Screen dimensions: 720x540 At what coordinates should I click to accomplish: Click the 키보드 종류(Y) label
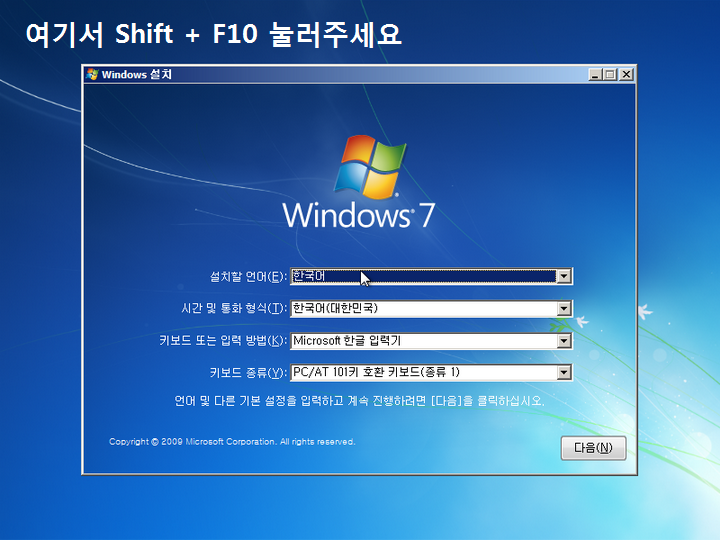point(248,372)
